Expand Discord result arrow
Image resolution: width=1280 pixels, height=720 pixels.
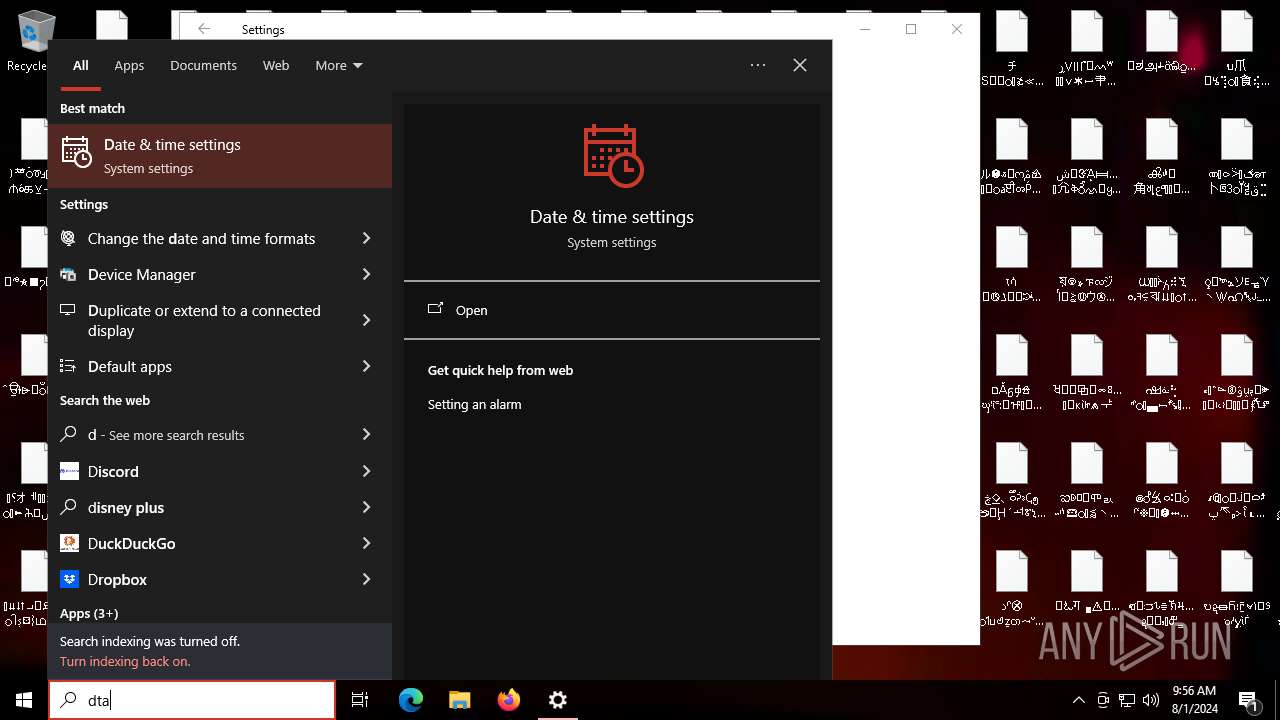[x=367, y=471]
